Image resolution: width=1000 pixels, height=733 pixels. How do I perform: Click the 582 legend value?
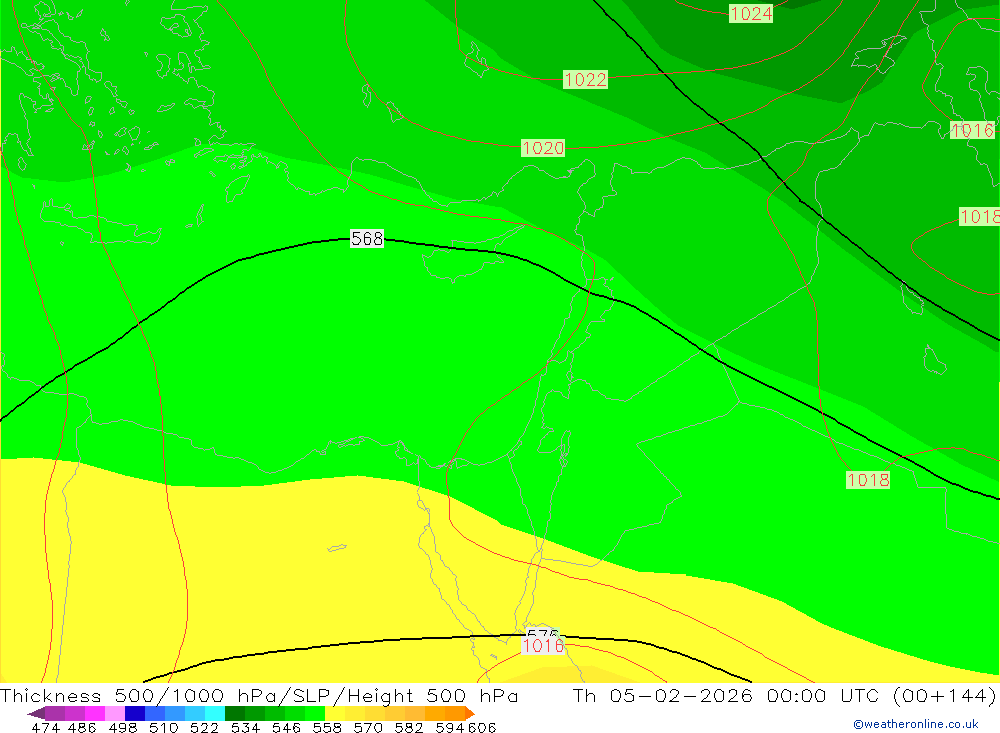(x=408, y=727)
